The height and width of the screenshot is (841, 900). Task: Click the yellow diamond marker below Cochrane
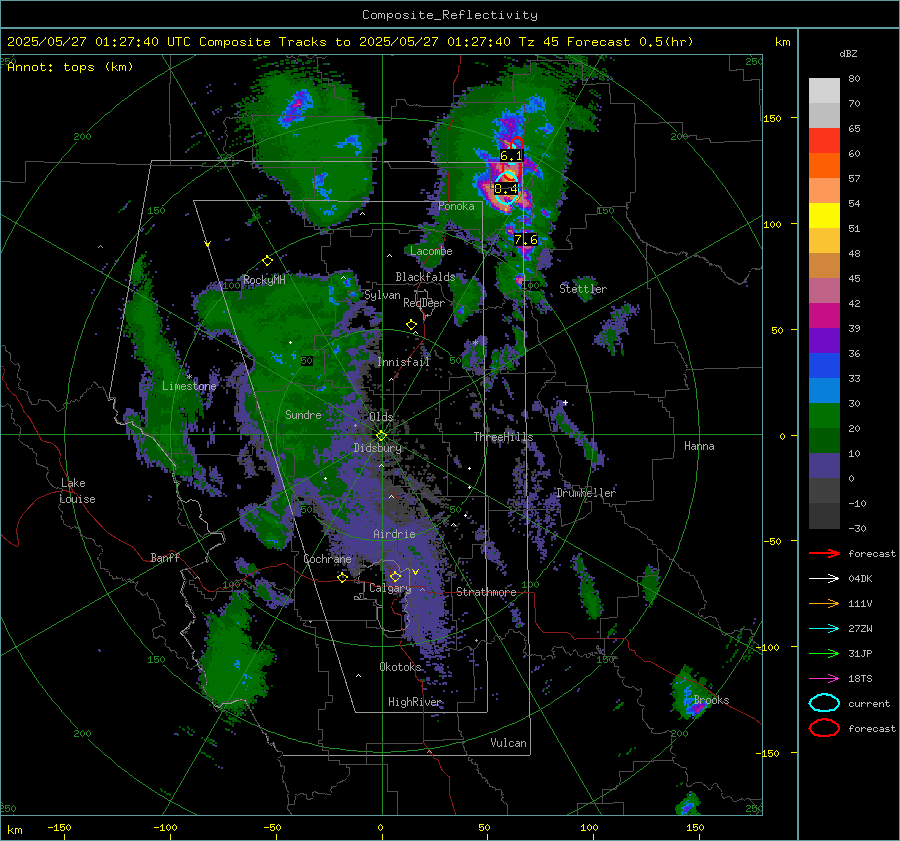[x=343, y=578]
